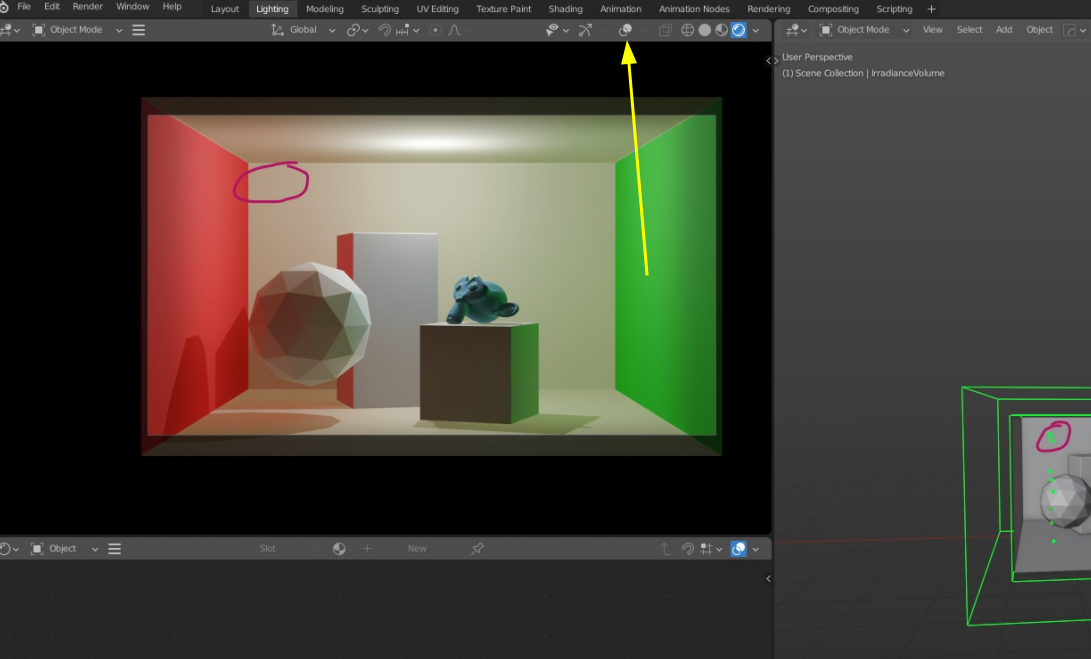The height and width of the screenshot is (659, 1091).
Task: Open node snap type dropdown
Action: tap(711, 548)
